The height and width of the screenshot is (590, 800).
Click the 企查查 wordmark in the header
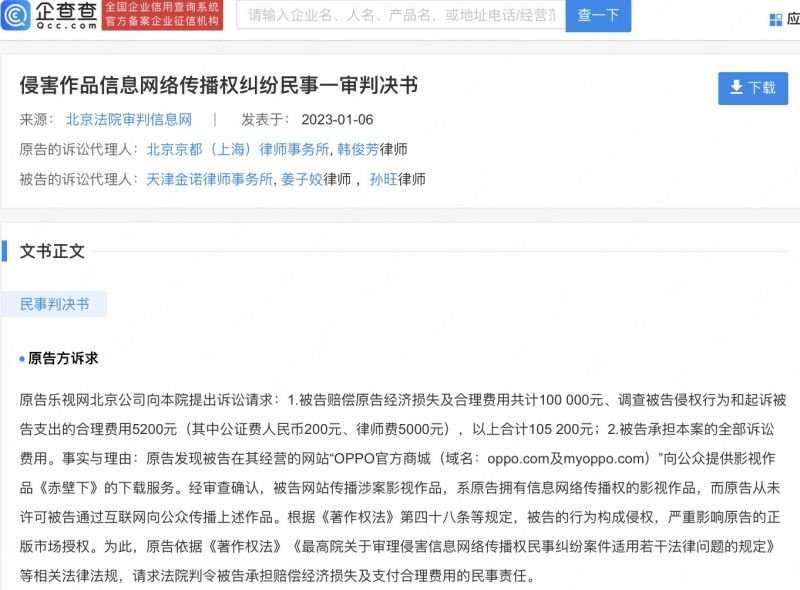tap(66, 15)
